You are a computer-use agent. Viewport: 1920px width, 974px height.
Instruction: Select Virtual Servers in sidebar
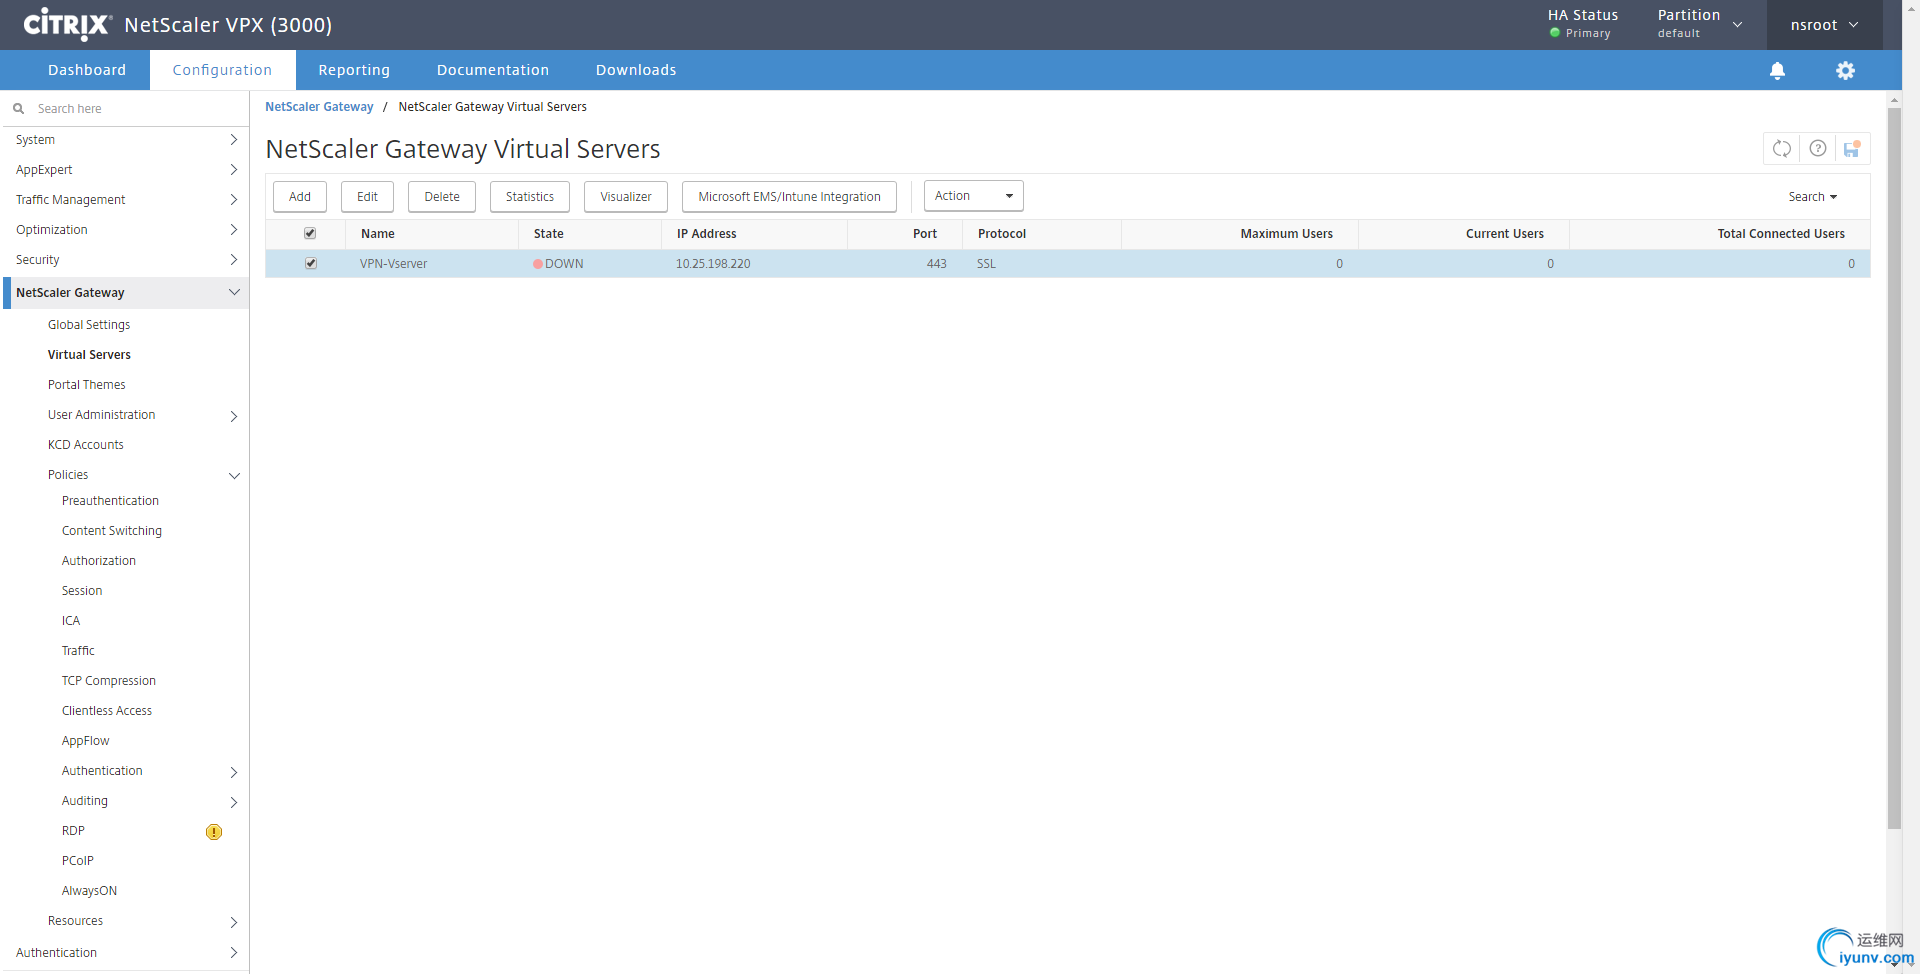89,355
